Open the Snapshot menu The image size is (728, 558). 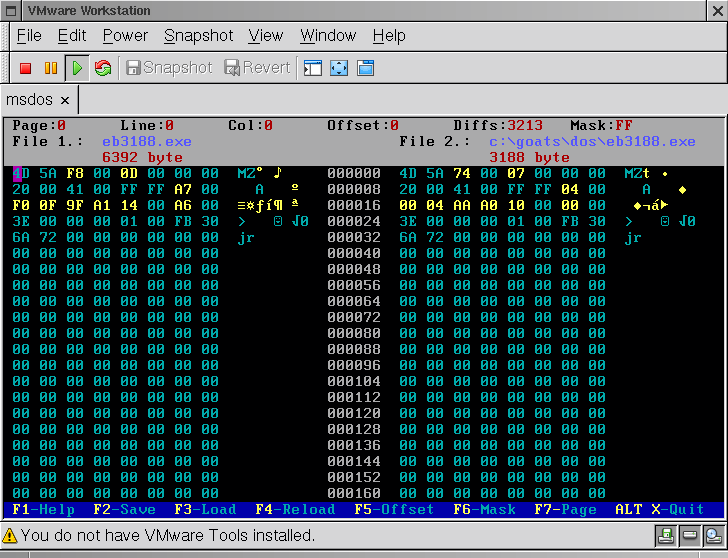198,35
